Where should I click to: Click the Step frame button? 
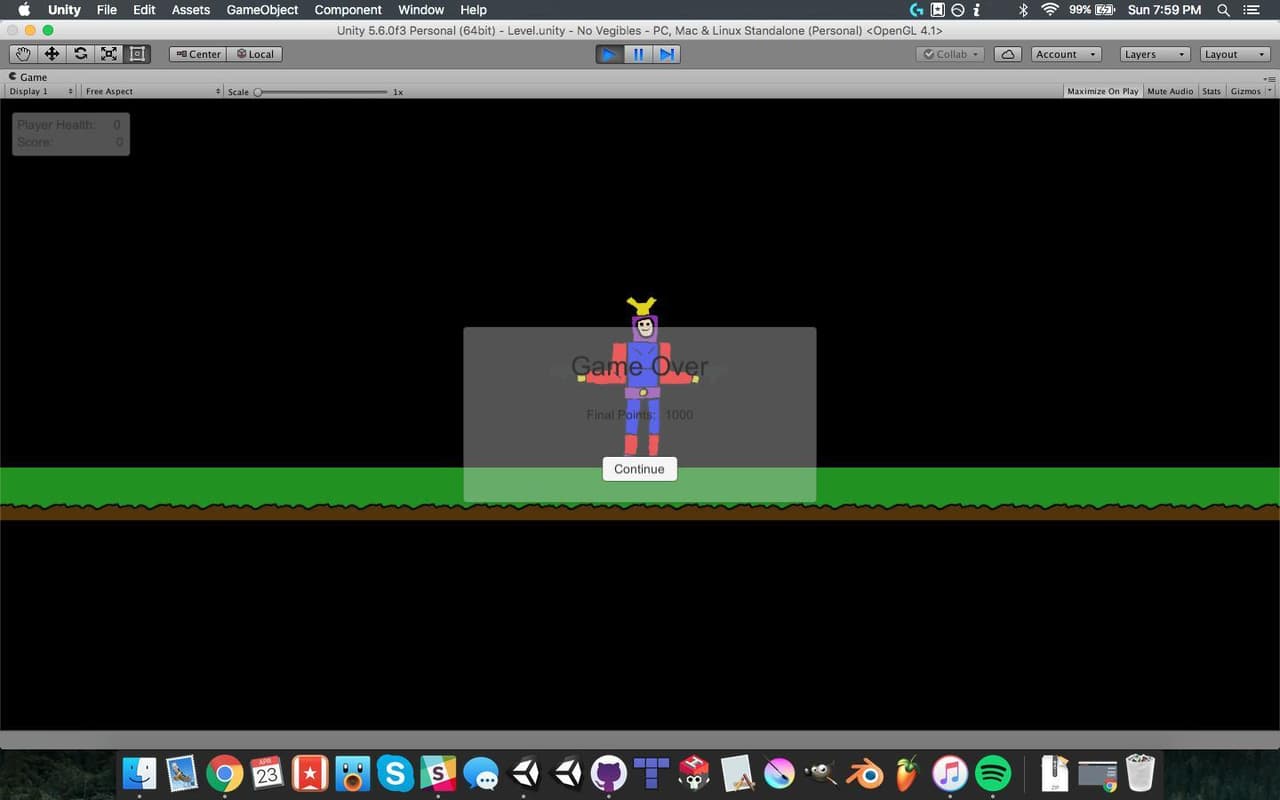click(x=667, y=54)
